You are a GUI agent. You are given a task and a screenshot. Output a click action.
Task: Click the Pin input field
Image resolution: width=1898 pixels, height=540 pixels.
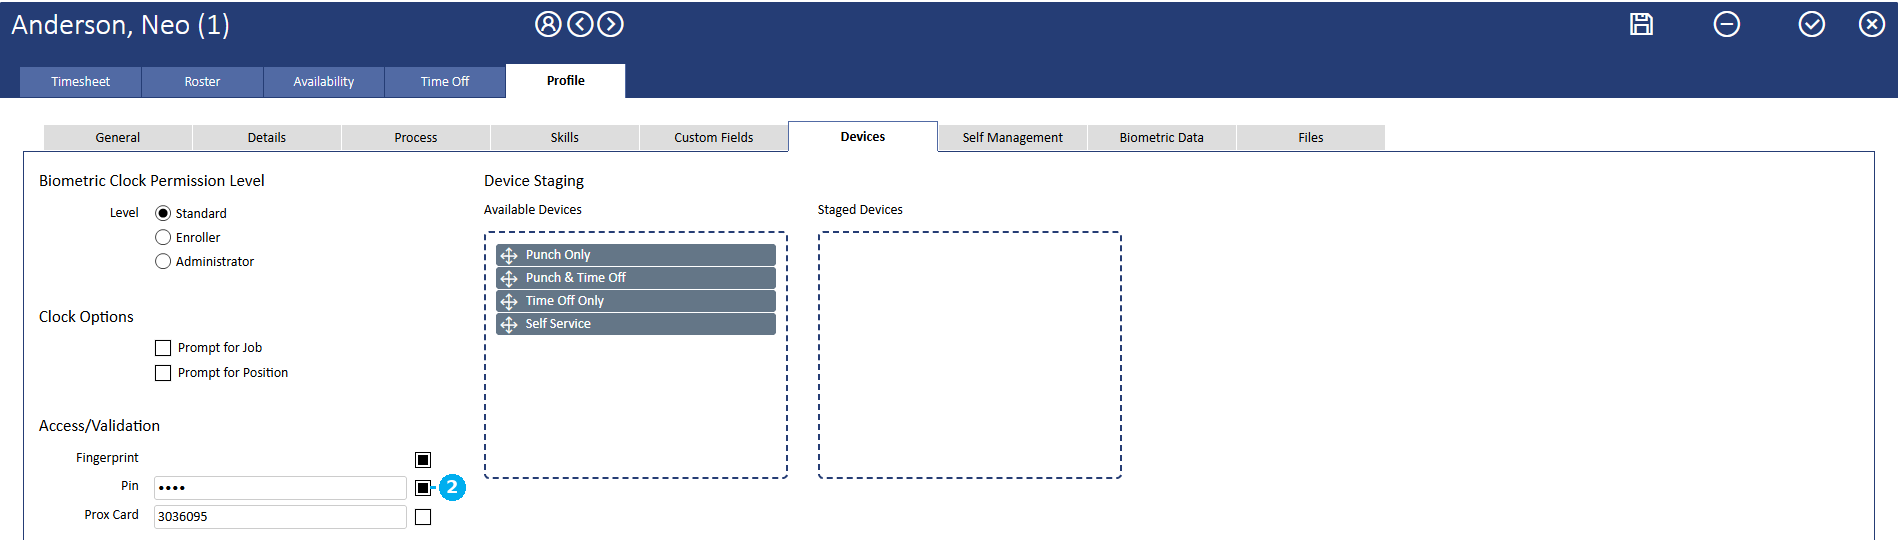click(280, 488)
